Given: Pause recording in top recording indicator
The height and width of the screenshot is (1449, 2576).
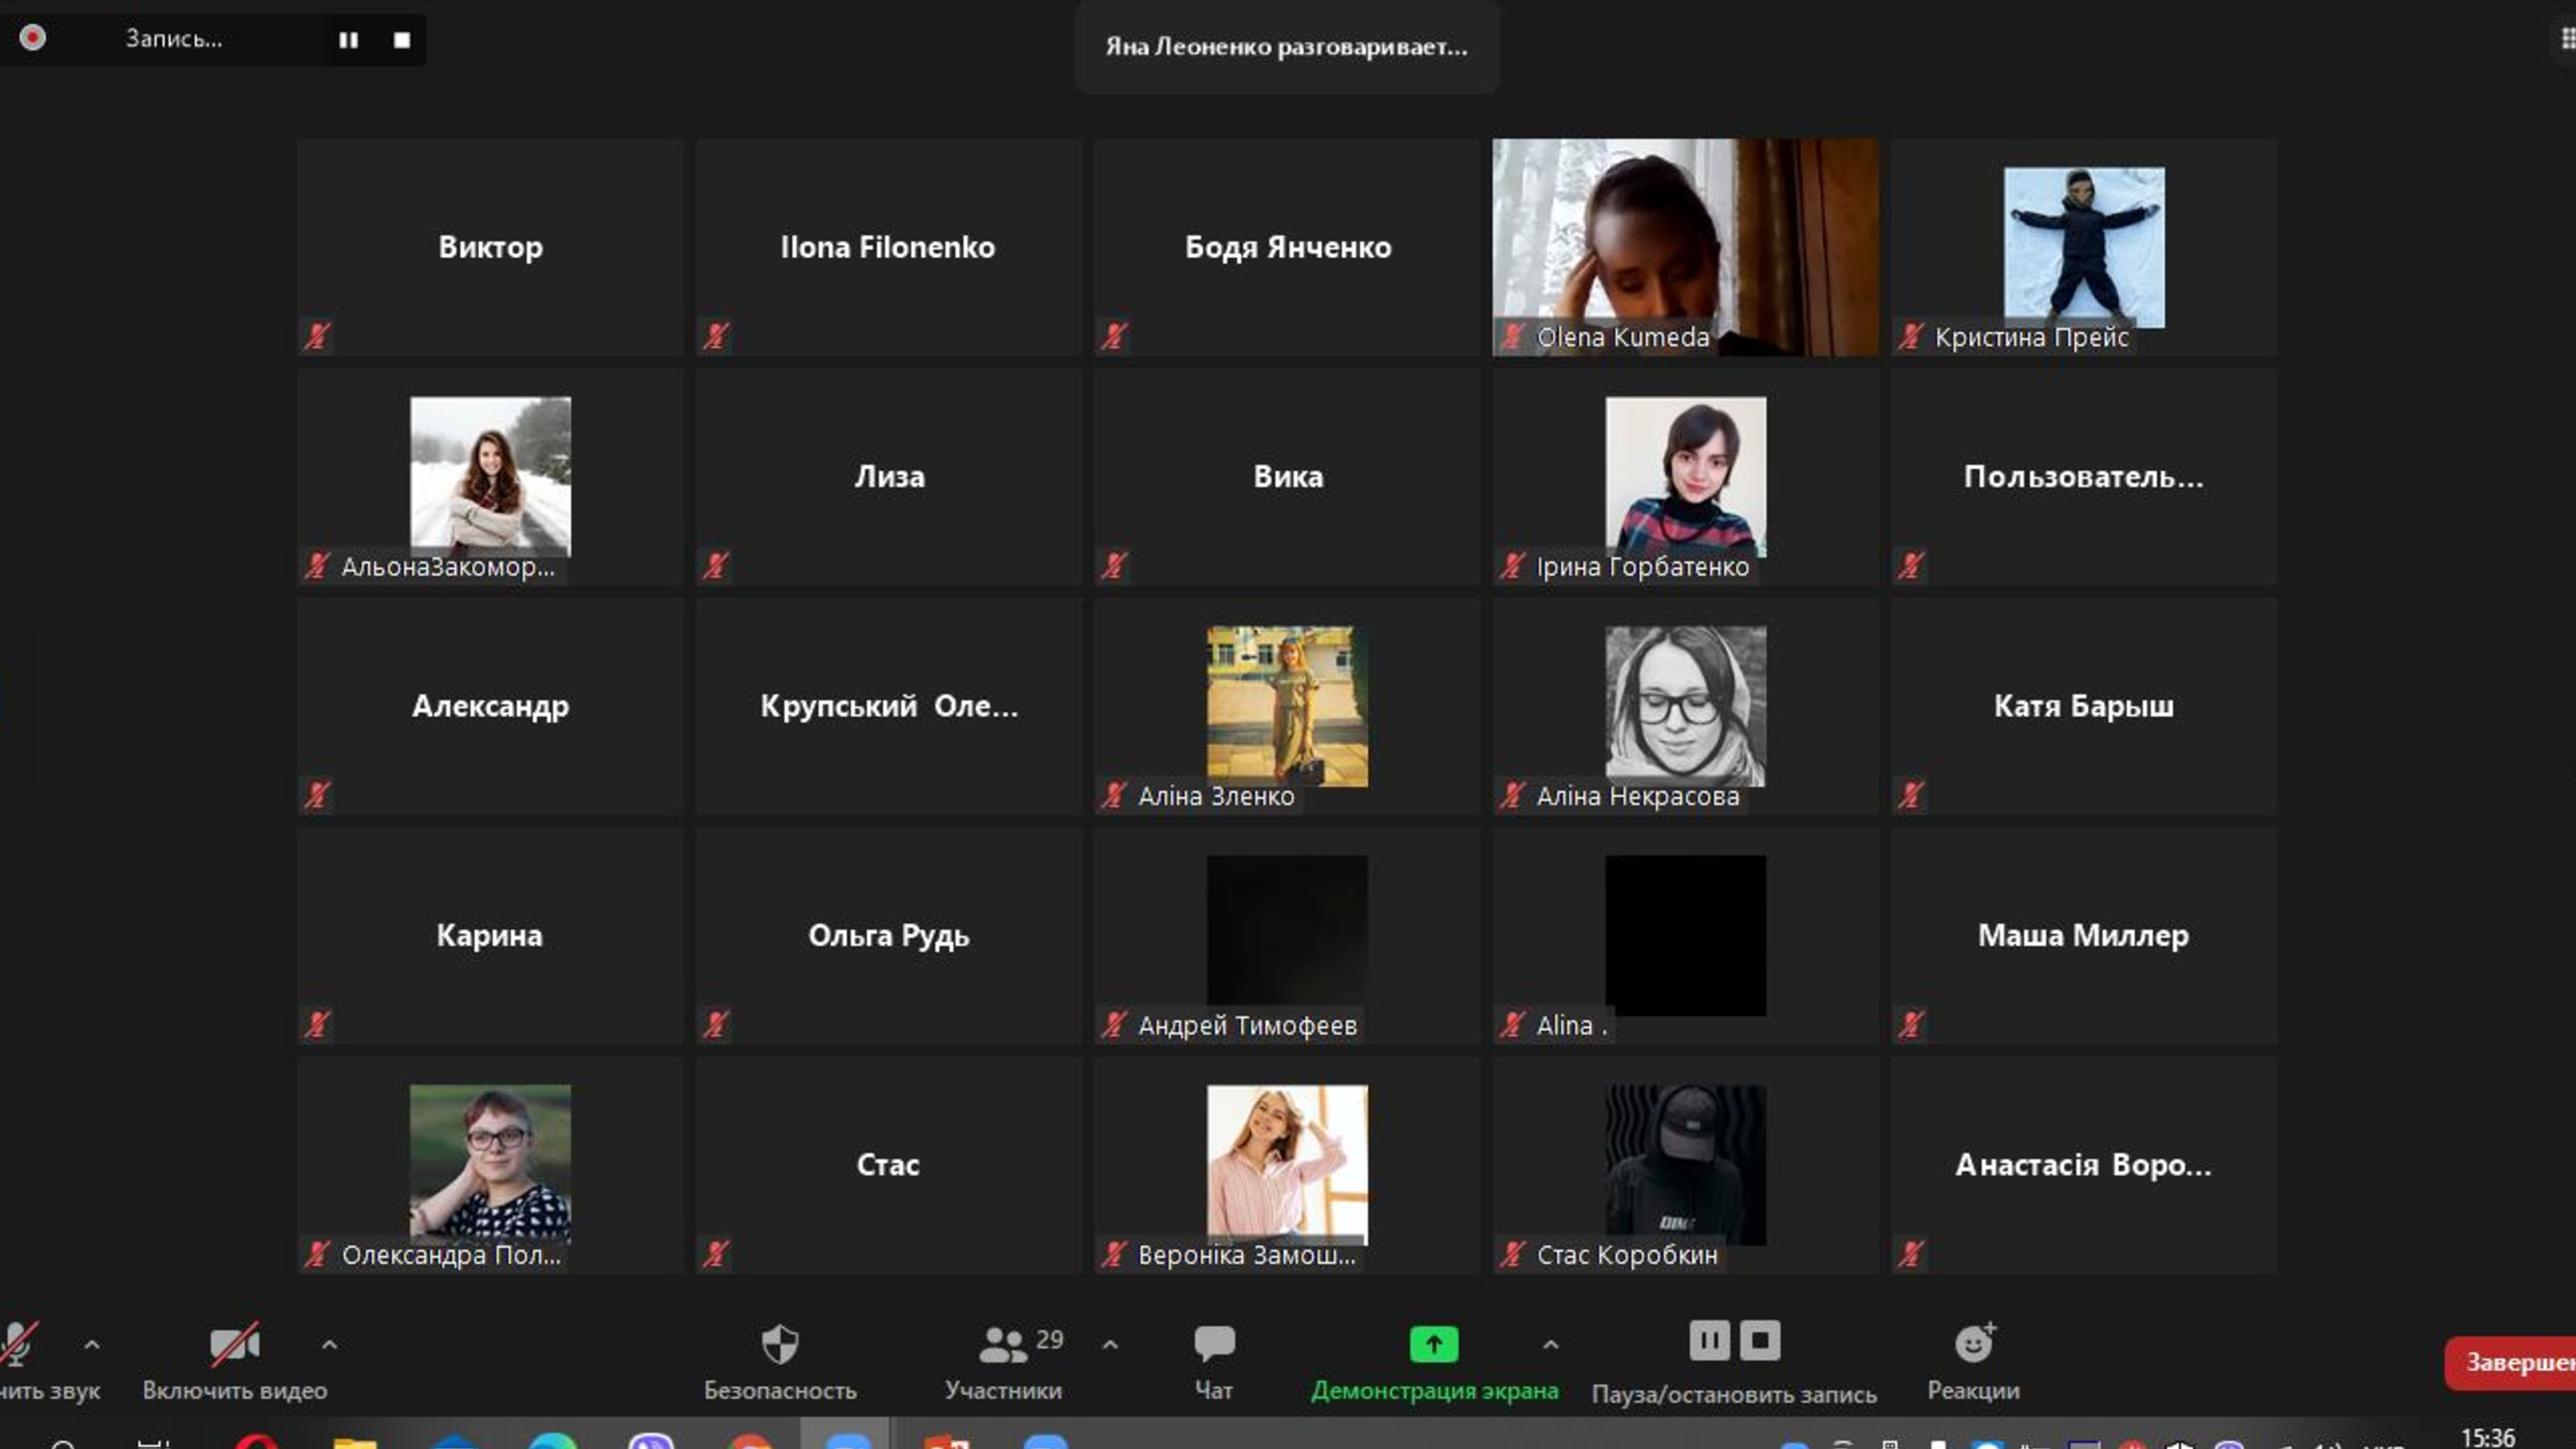Looking at the screenshot, I should pos(348,40).
